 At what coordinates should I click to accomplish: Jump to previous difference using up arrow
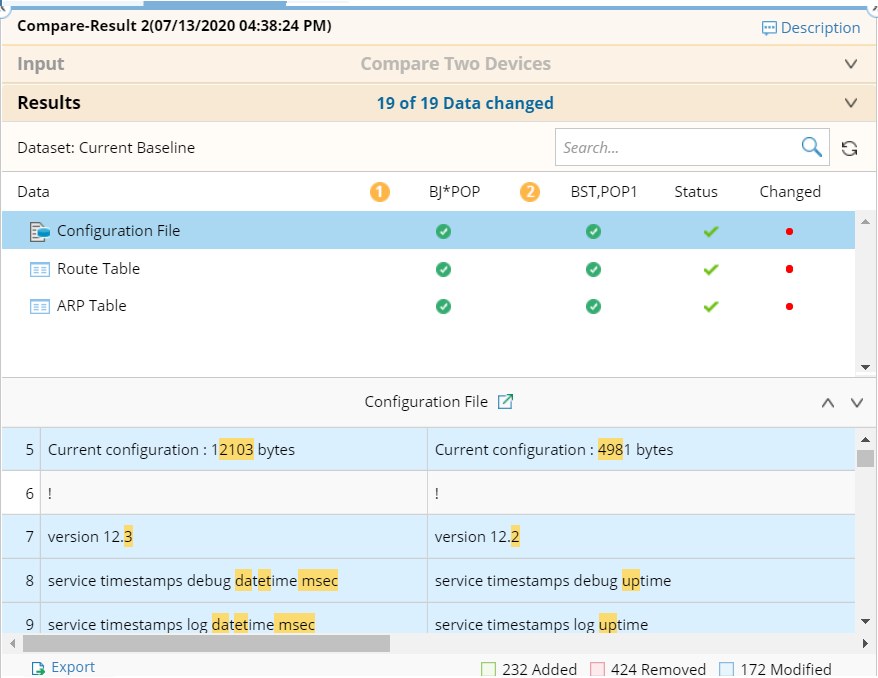point(827,403)
